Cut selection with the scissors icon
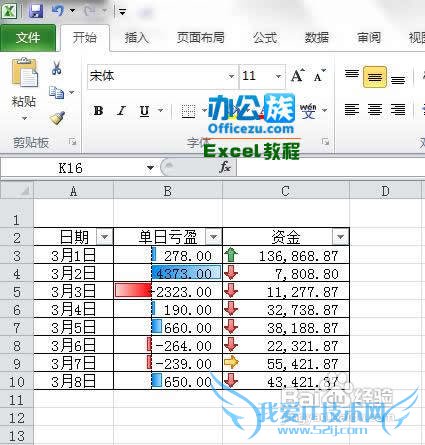This screenshot has height=445, width=425. click(x=56, y=68)
